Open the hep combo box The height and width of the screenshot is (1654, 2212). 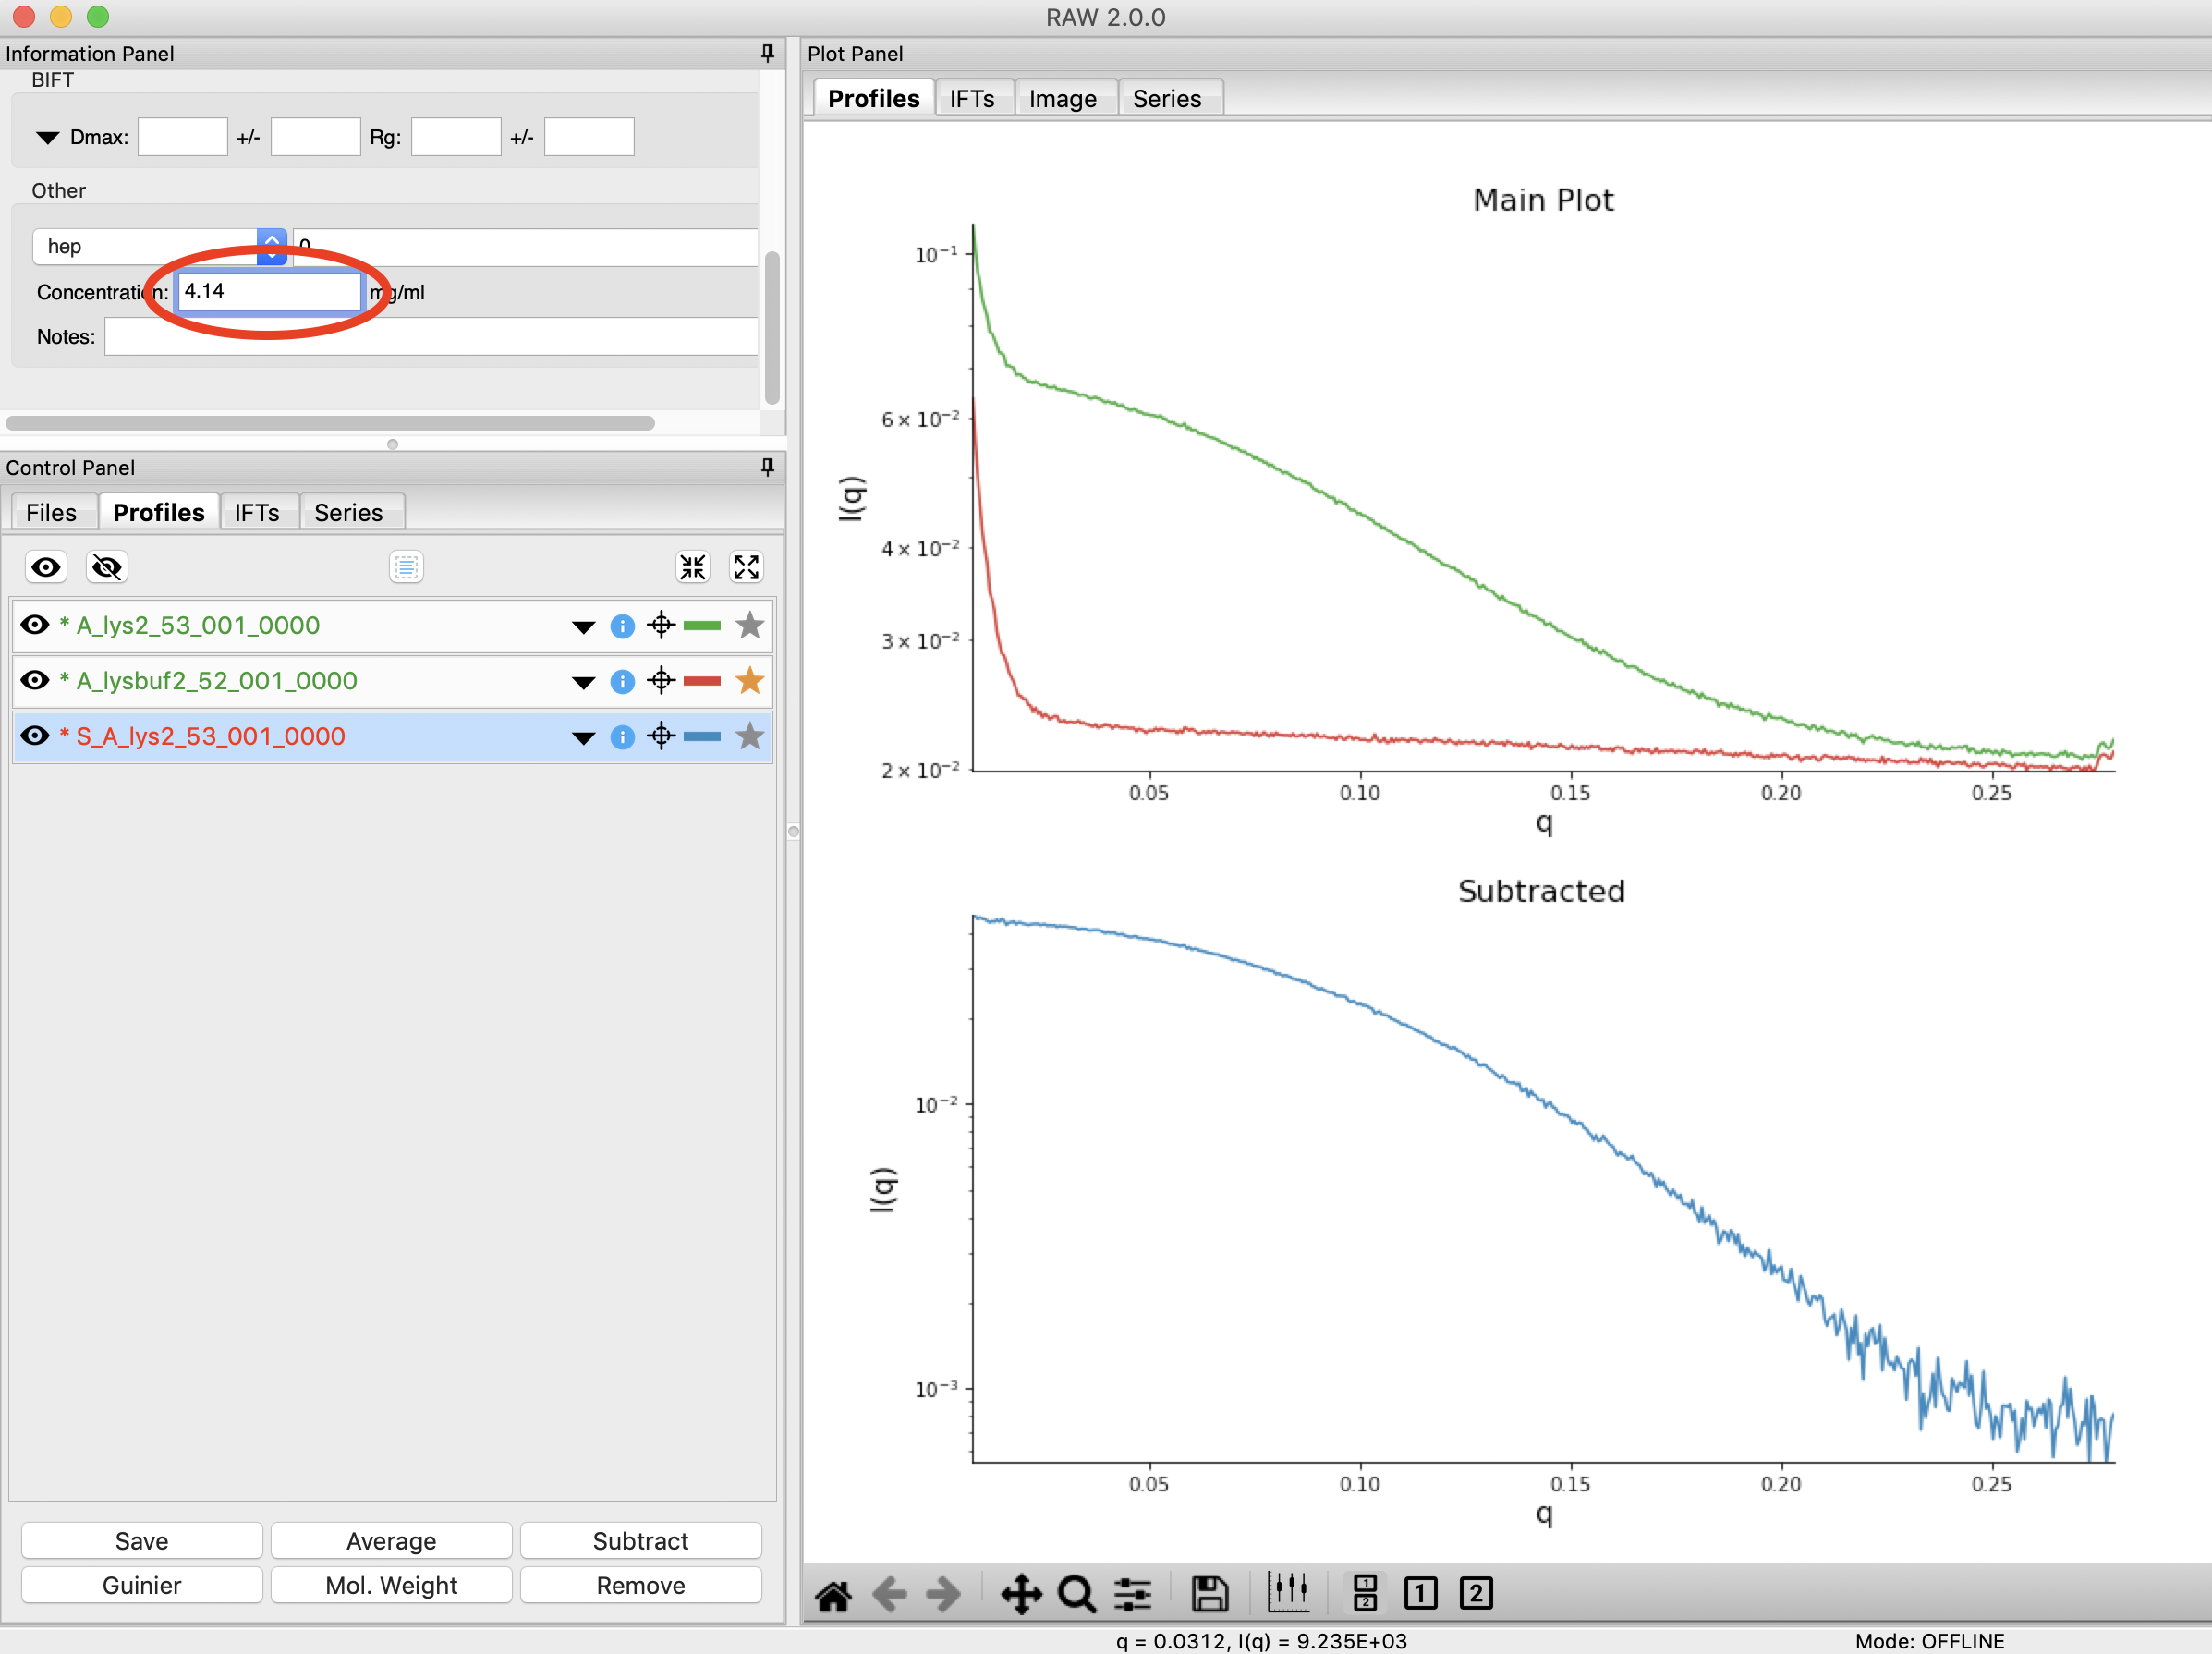point(160,247)
